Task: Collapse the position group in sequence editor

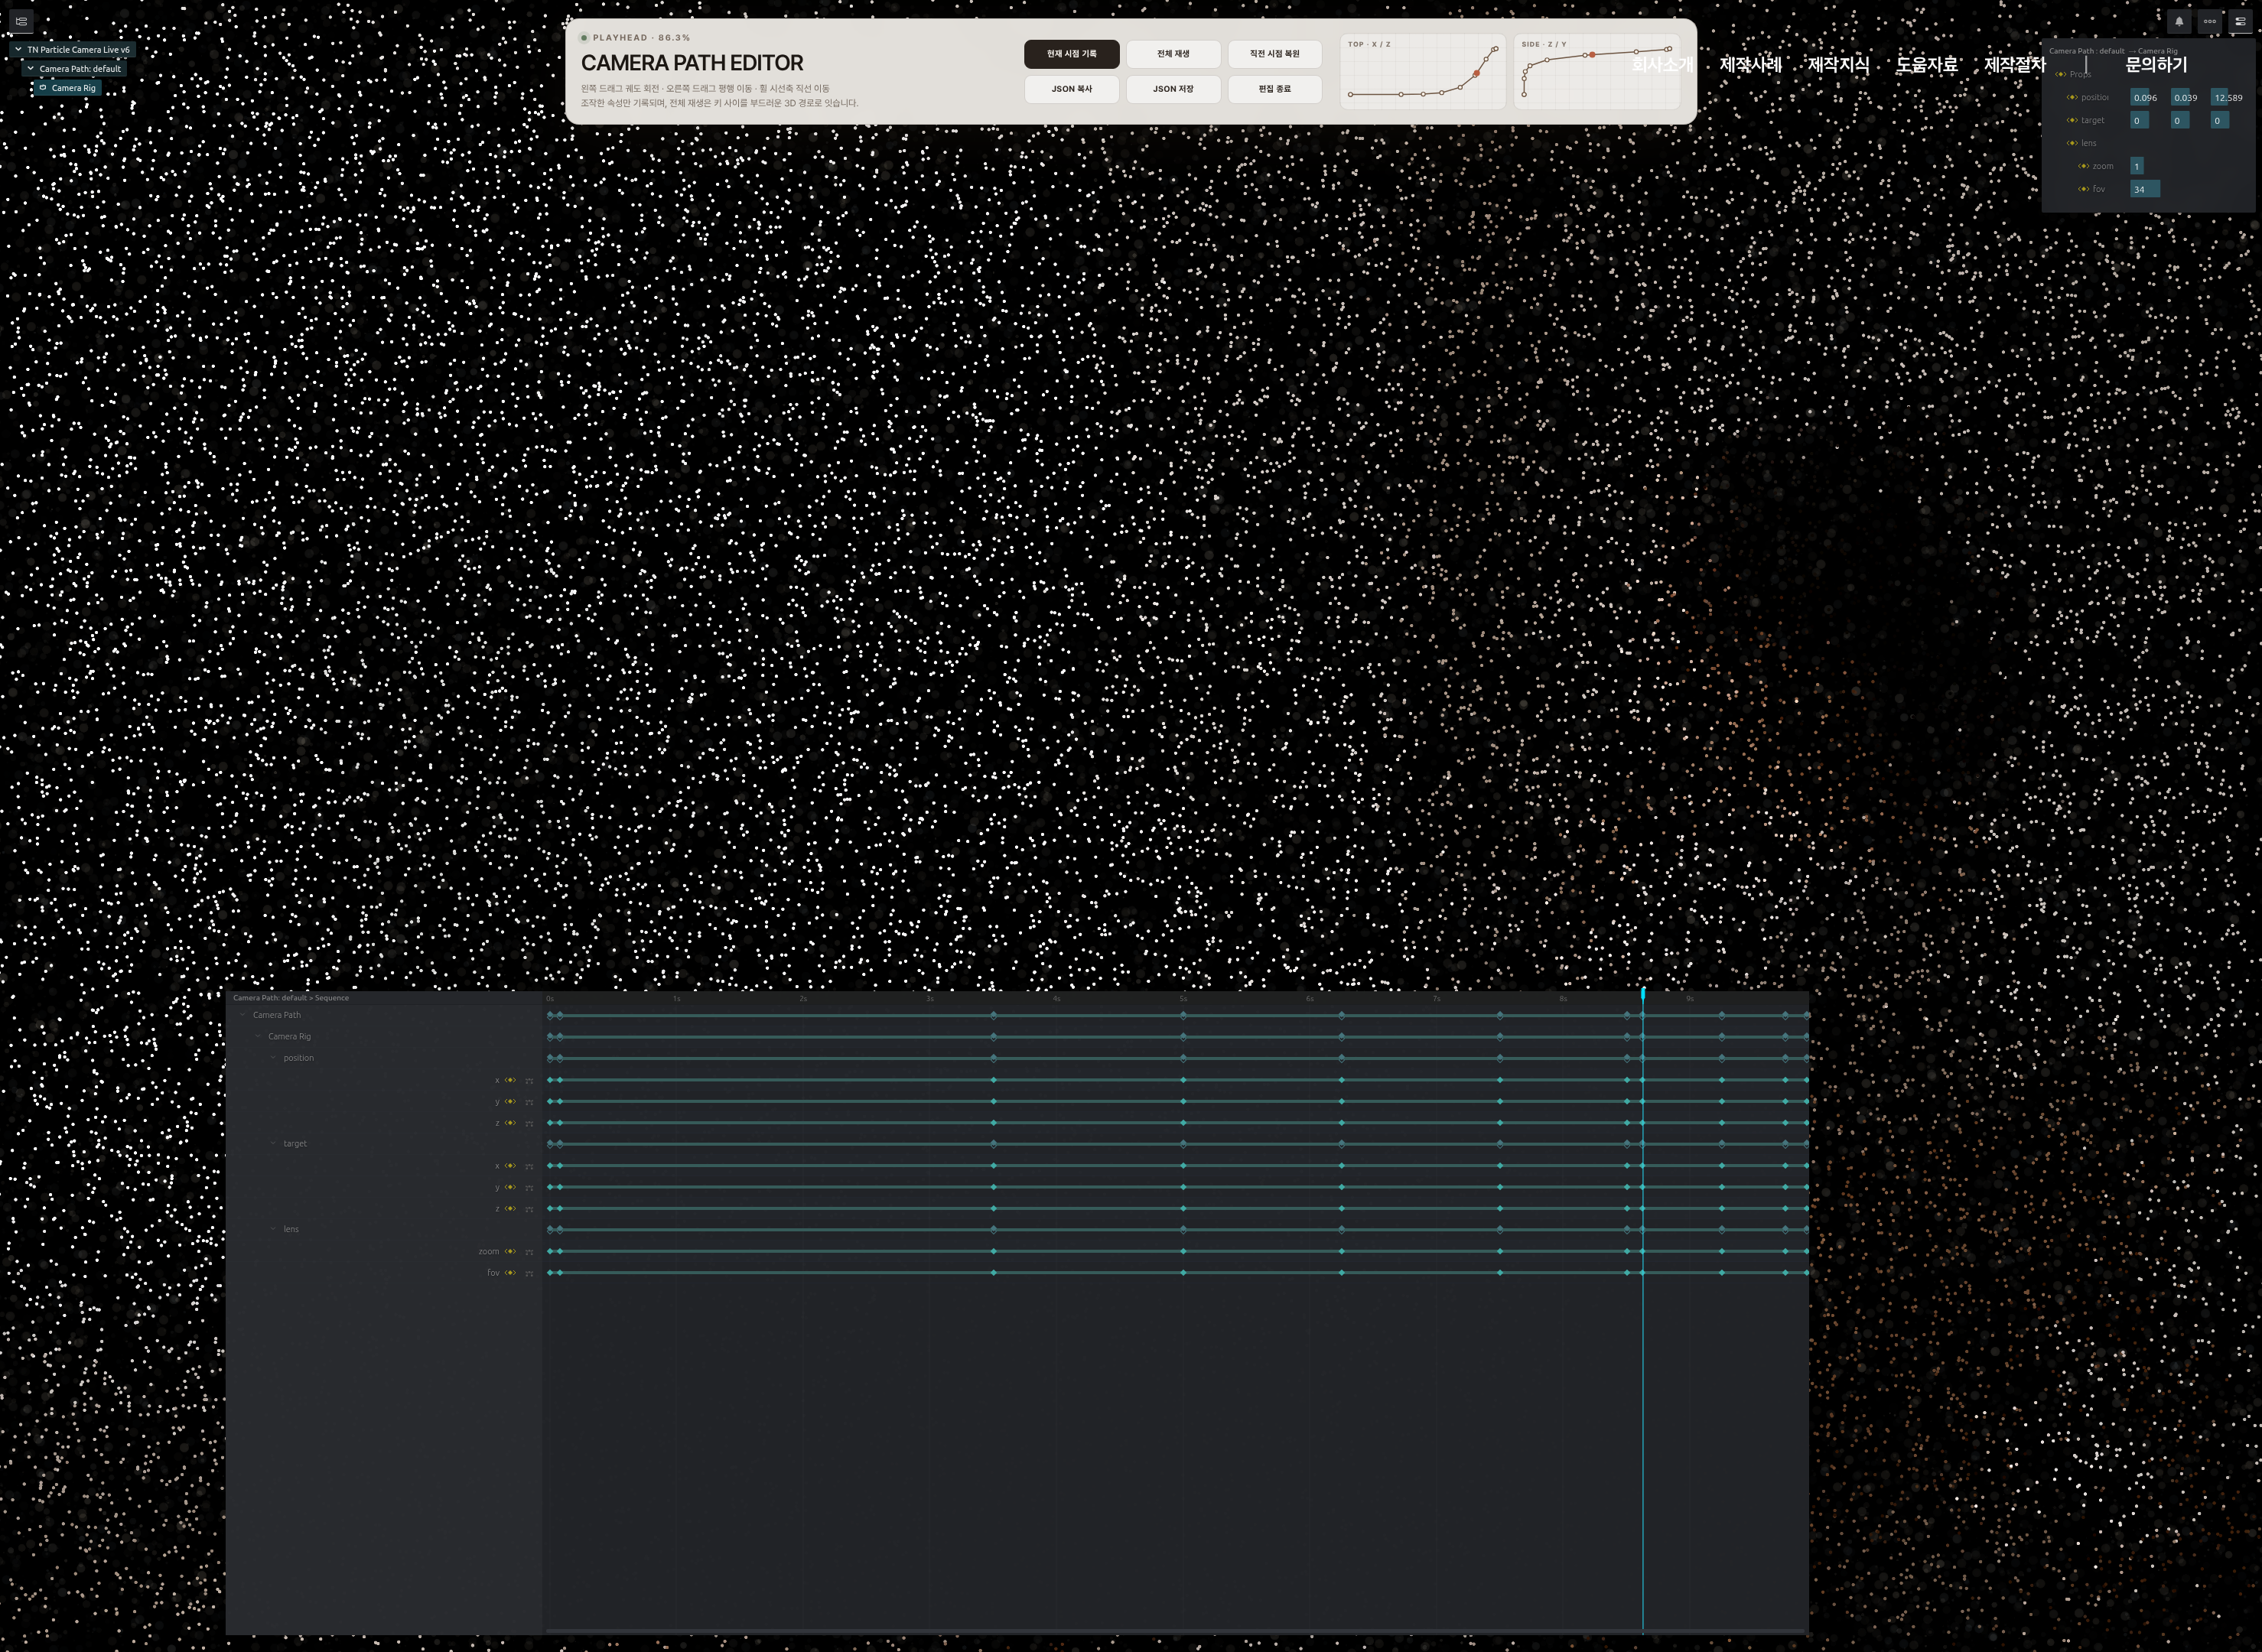Action: pyautogui.click(x=273, y=1057)
